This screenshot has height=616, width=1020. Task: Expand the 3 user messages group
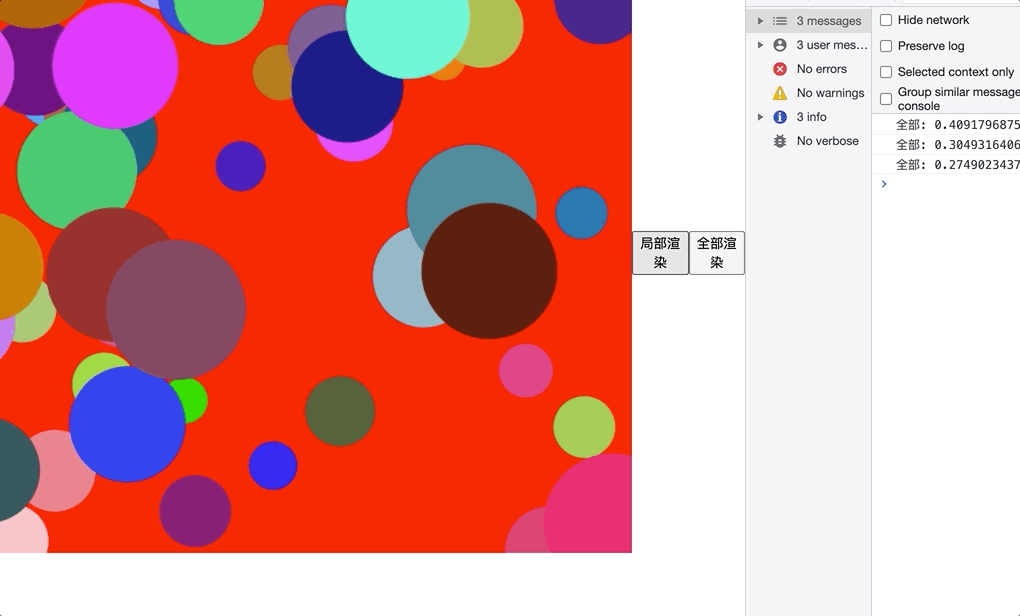[x=760, y=45]
